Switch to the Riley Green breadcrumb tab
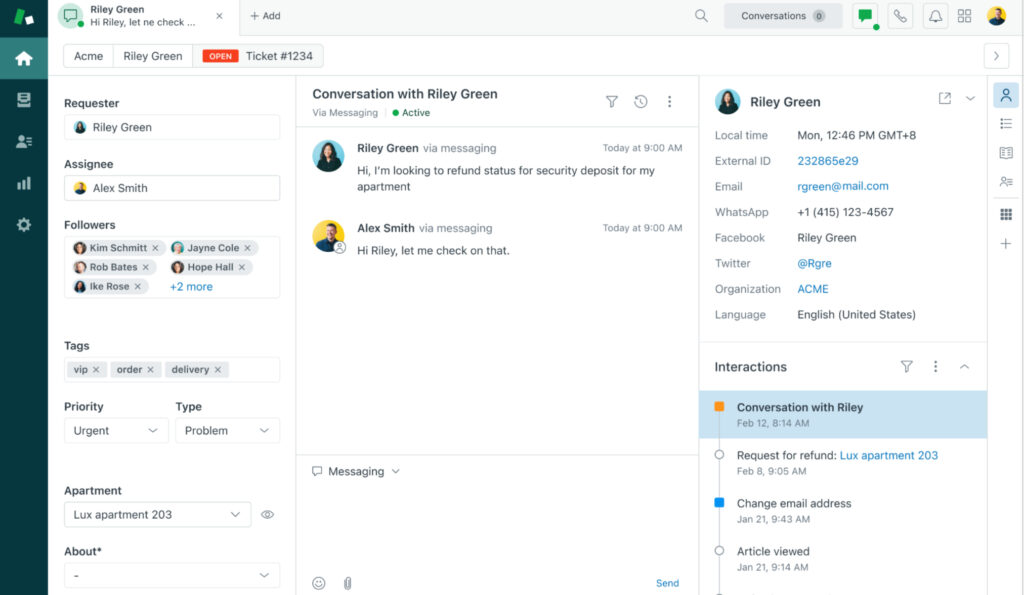This screenshot has height=595, width=1024. [152, 56]
